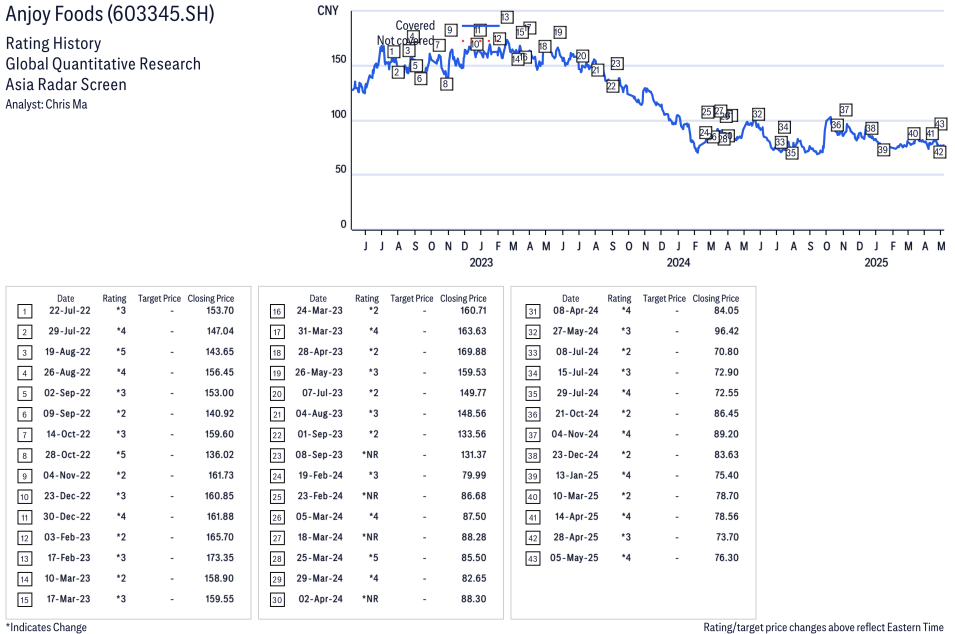Image resolution: width=955 pixels, height=634 pixels.
Task: Click chart marker 6 on the chart
Action: (x=420, y=79)
